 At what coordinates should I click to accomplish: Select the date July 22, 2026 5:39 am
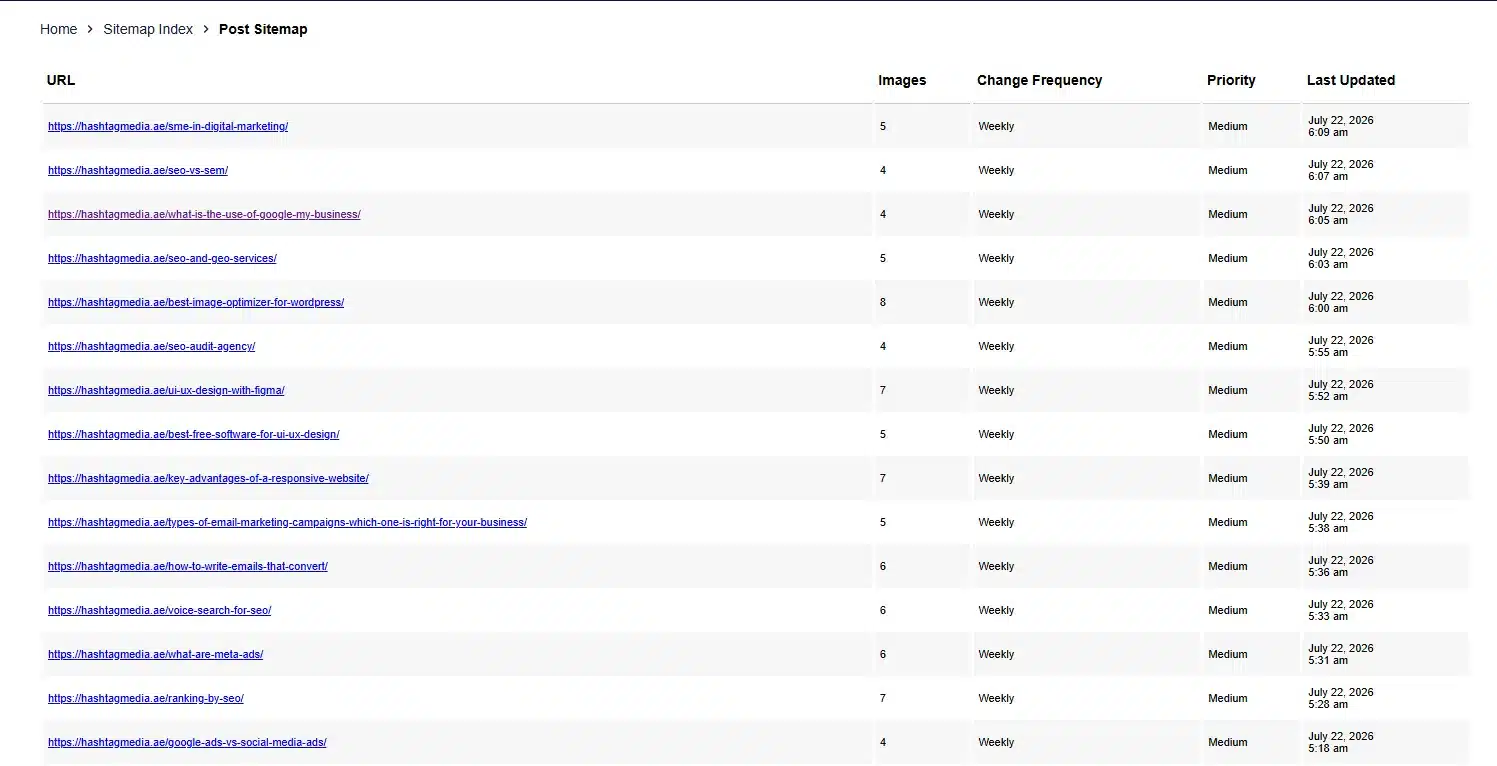pyautogui.click(x=1341, y=478)
